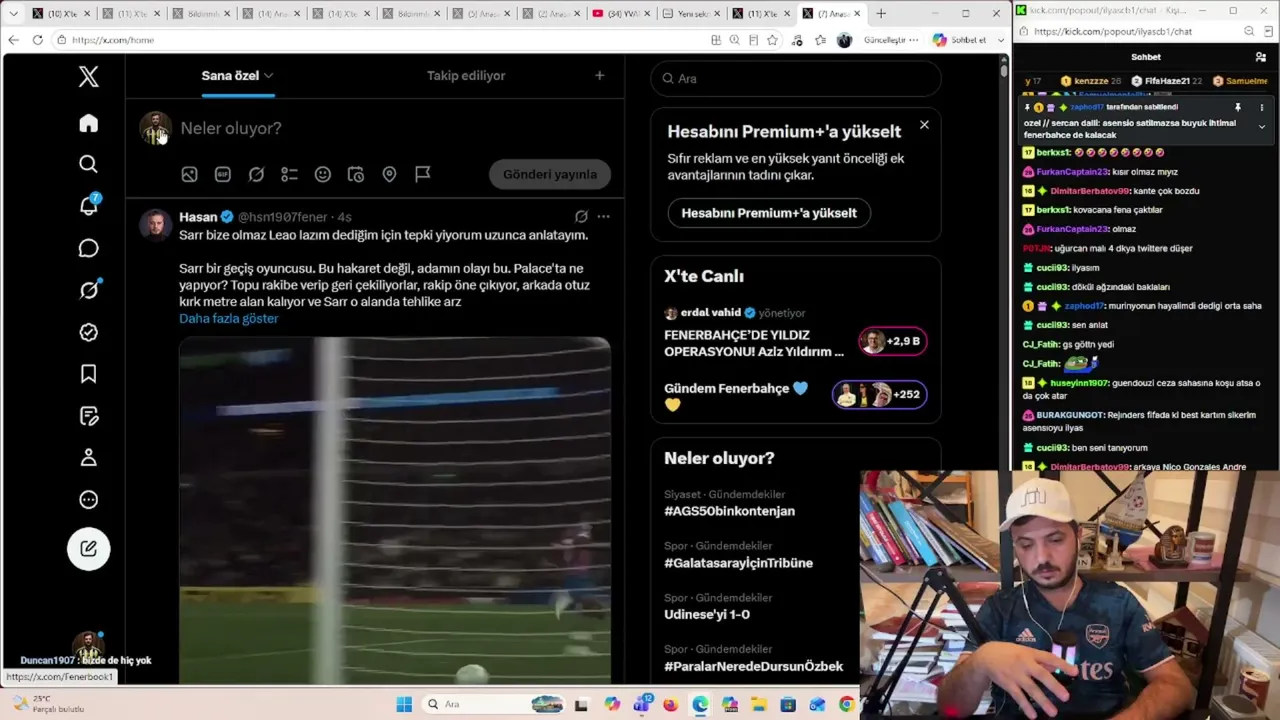Add location tag to post

389,174
